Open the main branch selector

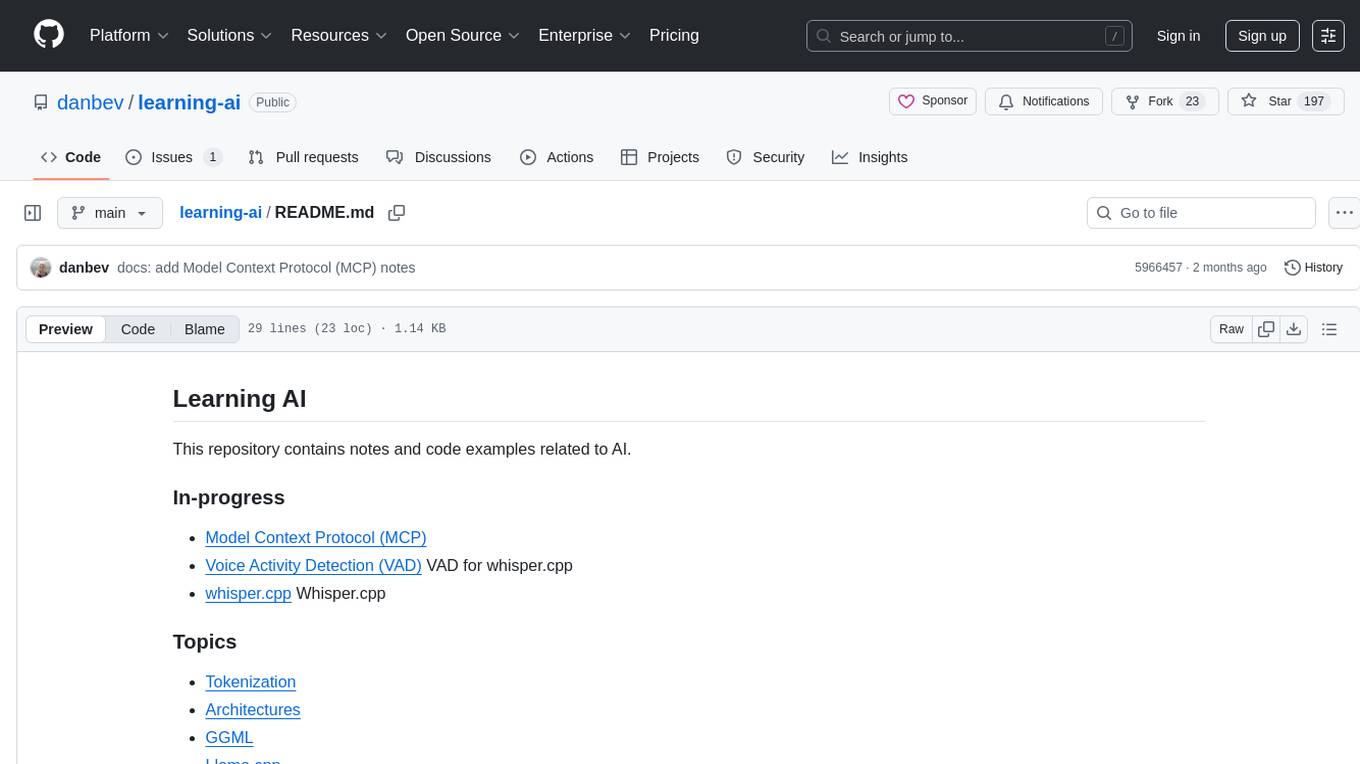point(110,213)
